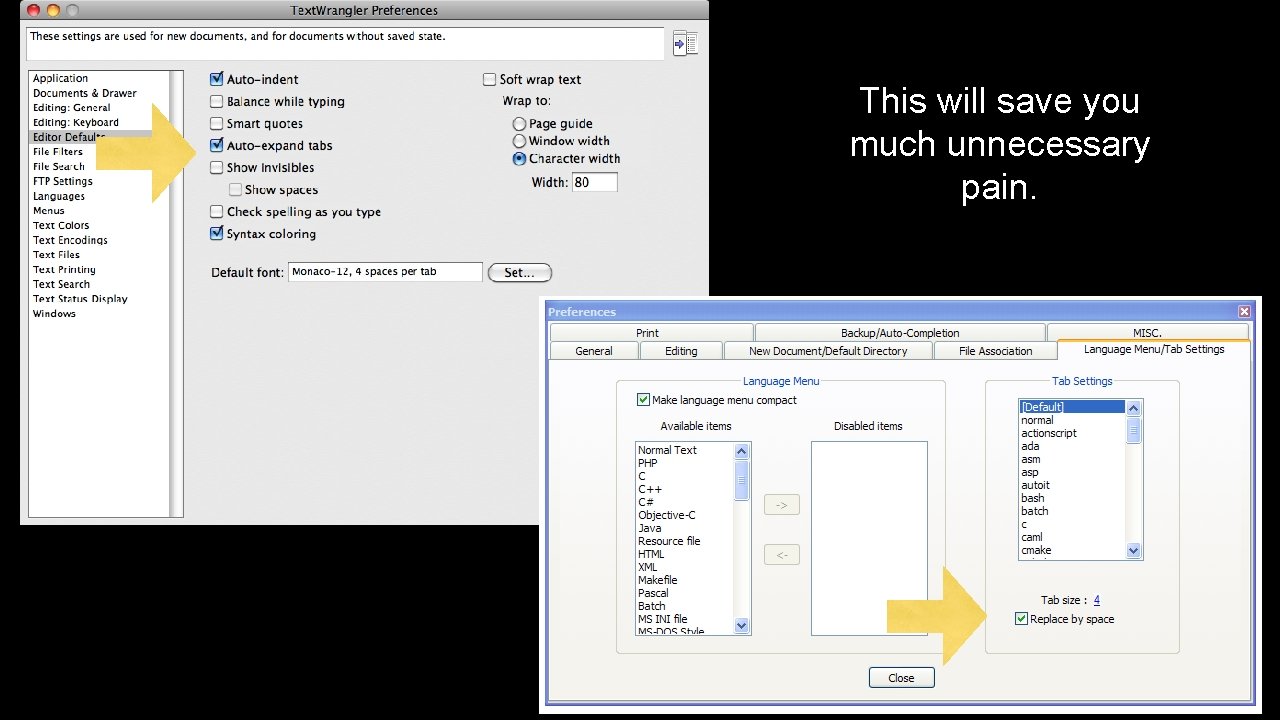This screenshot has height=720, width=1280.
Task: Select Windows in the category list
Action: (x=54, y=313)
